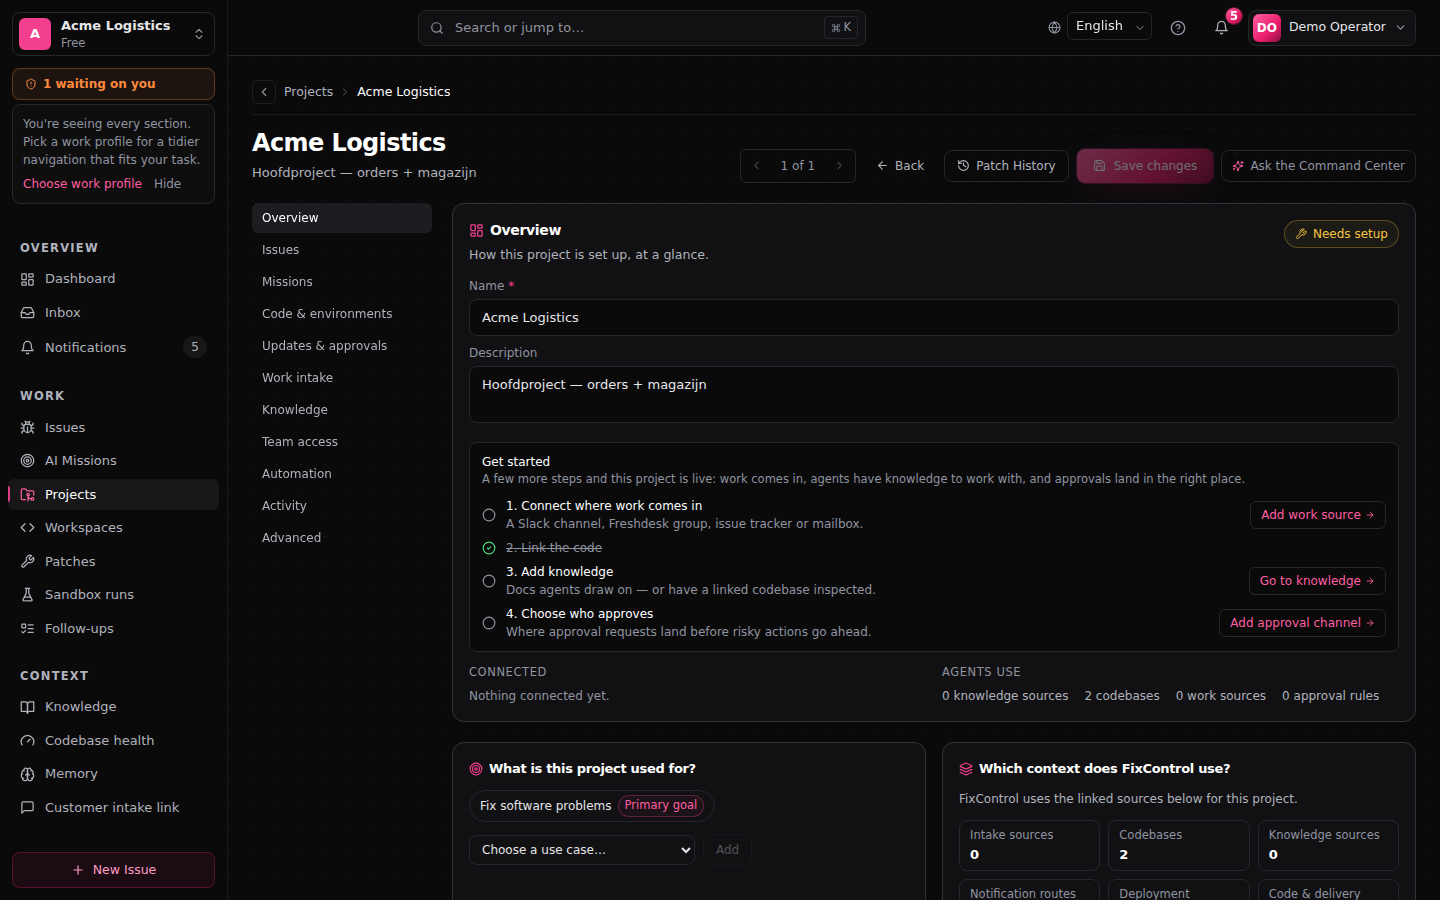
Task: Click the Workspaces code brackets icon
Action: click(x=27, y=528)
